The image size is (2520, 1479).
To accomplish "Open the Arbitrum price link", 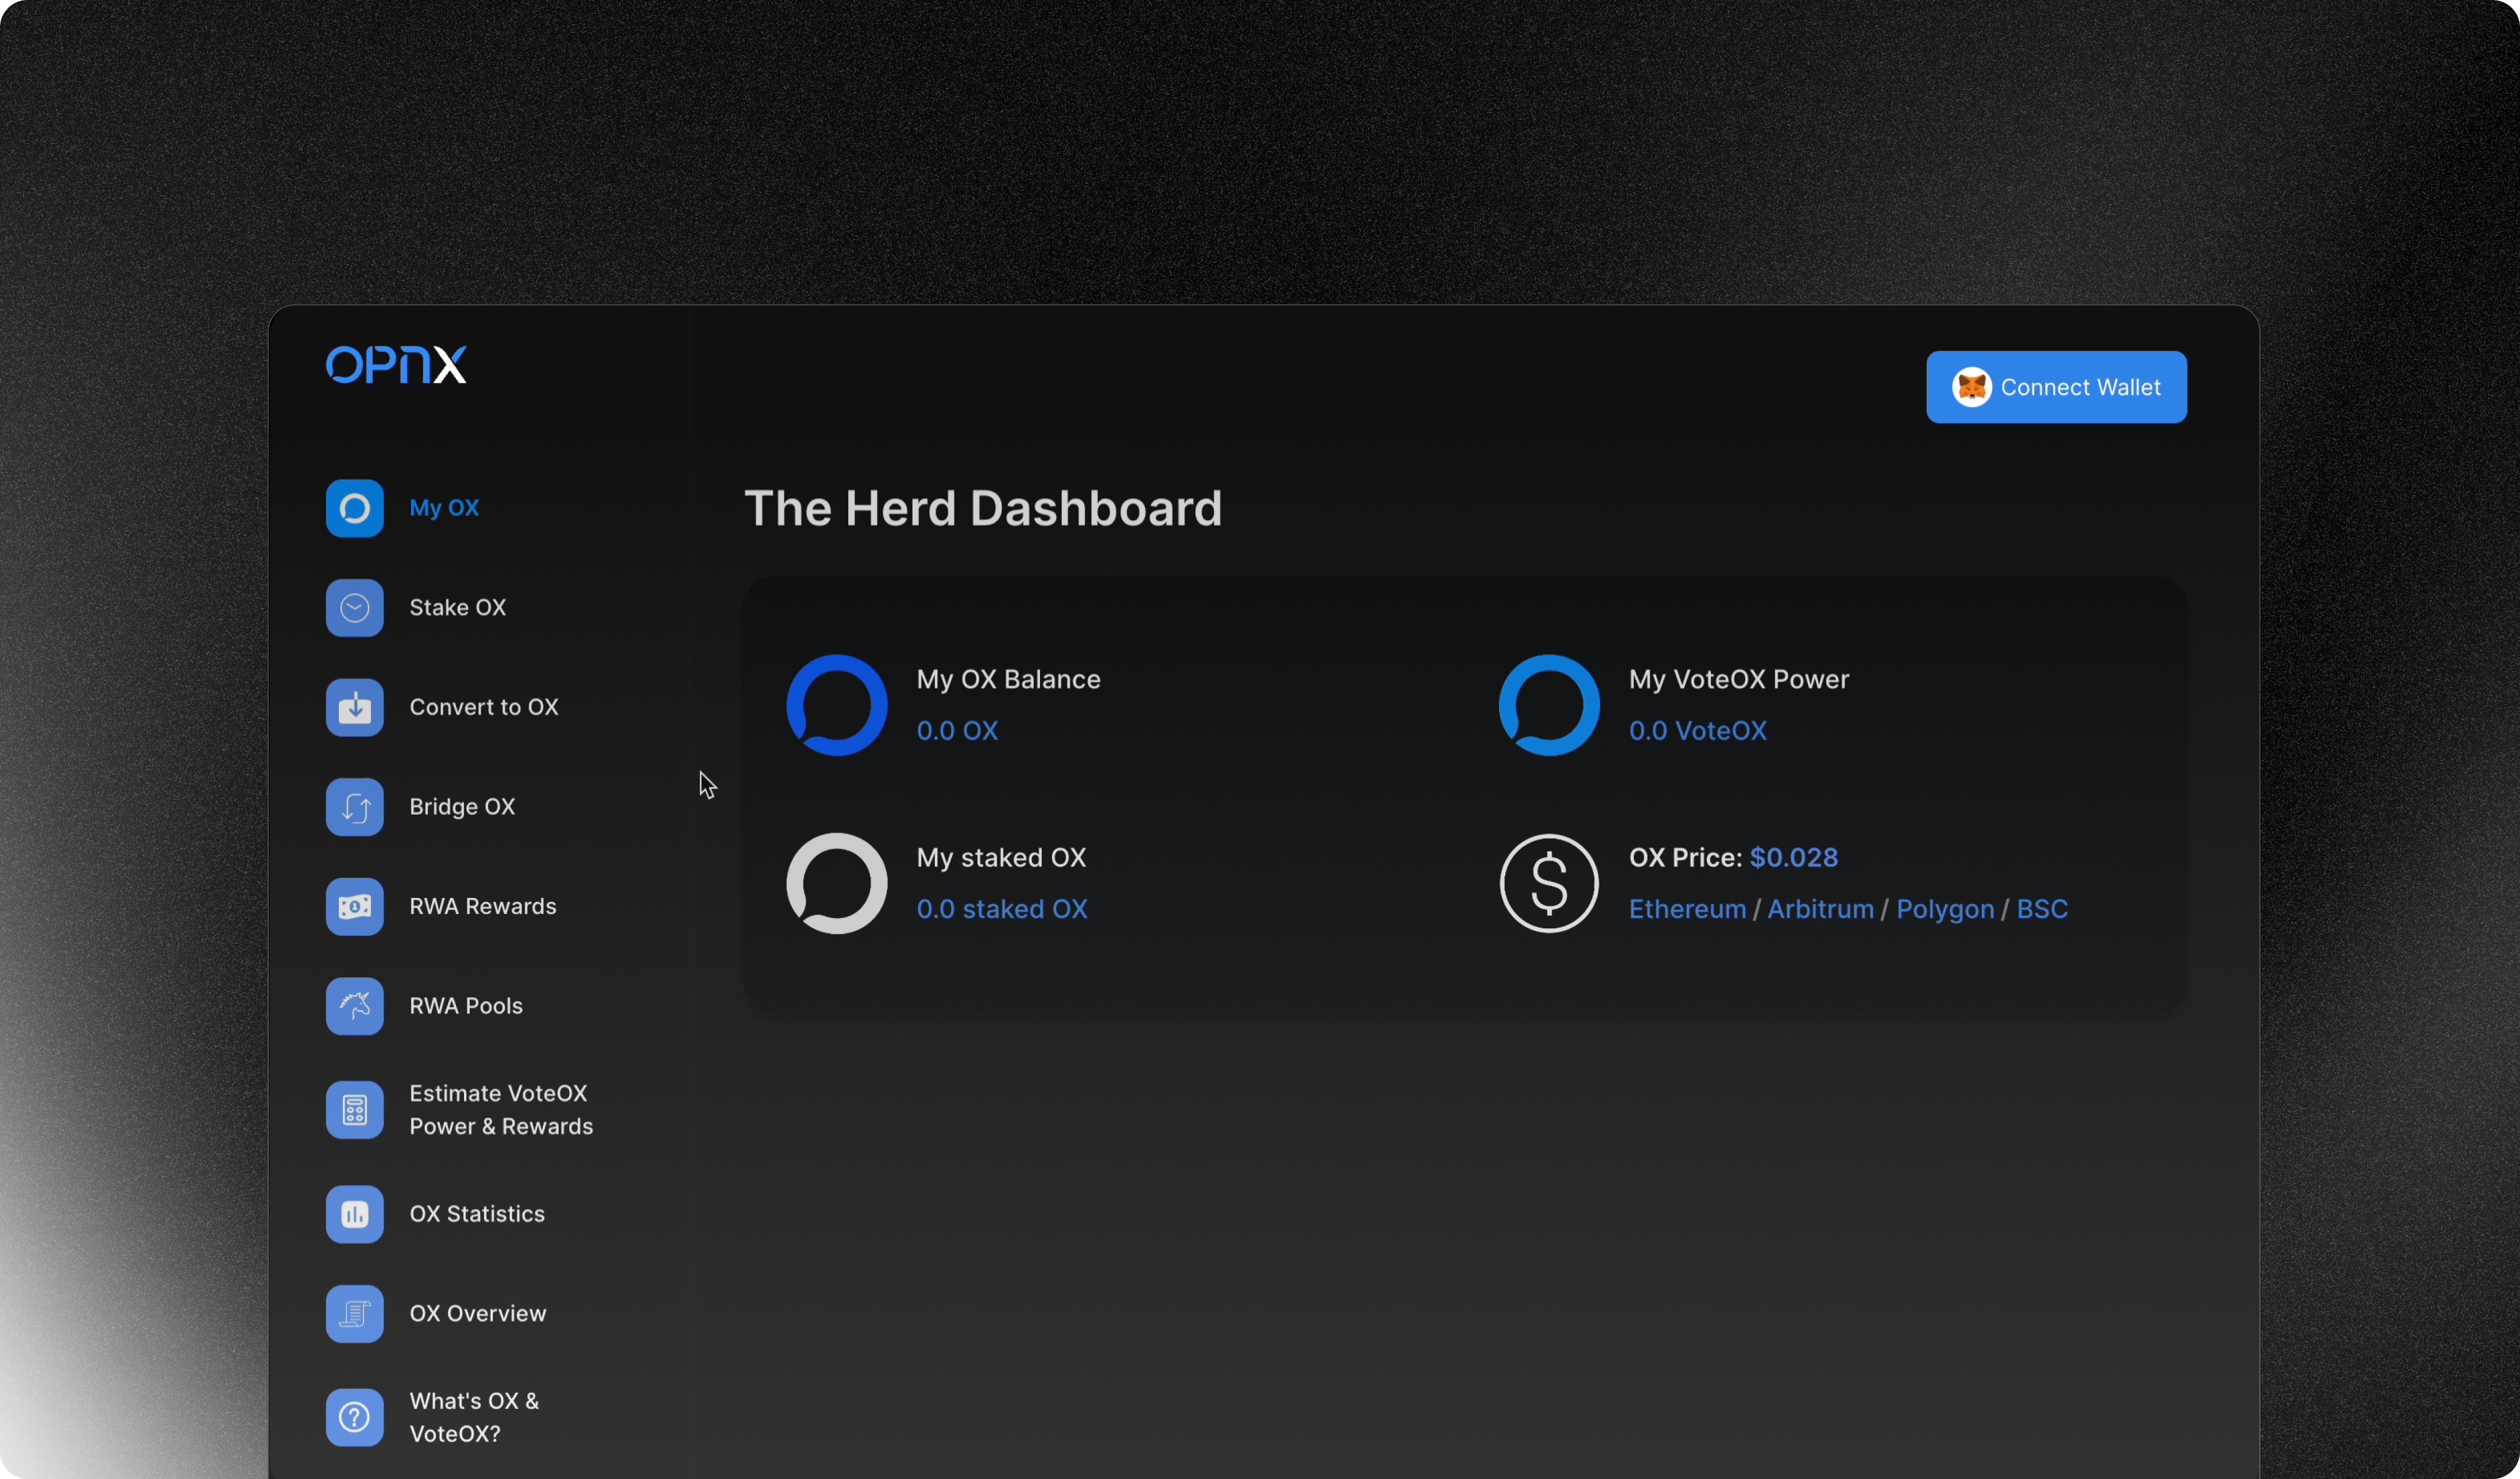I will (1820, 909).
